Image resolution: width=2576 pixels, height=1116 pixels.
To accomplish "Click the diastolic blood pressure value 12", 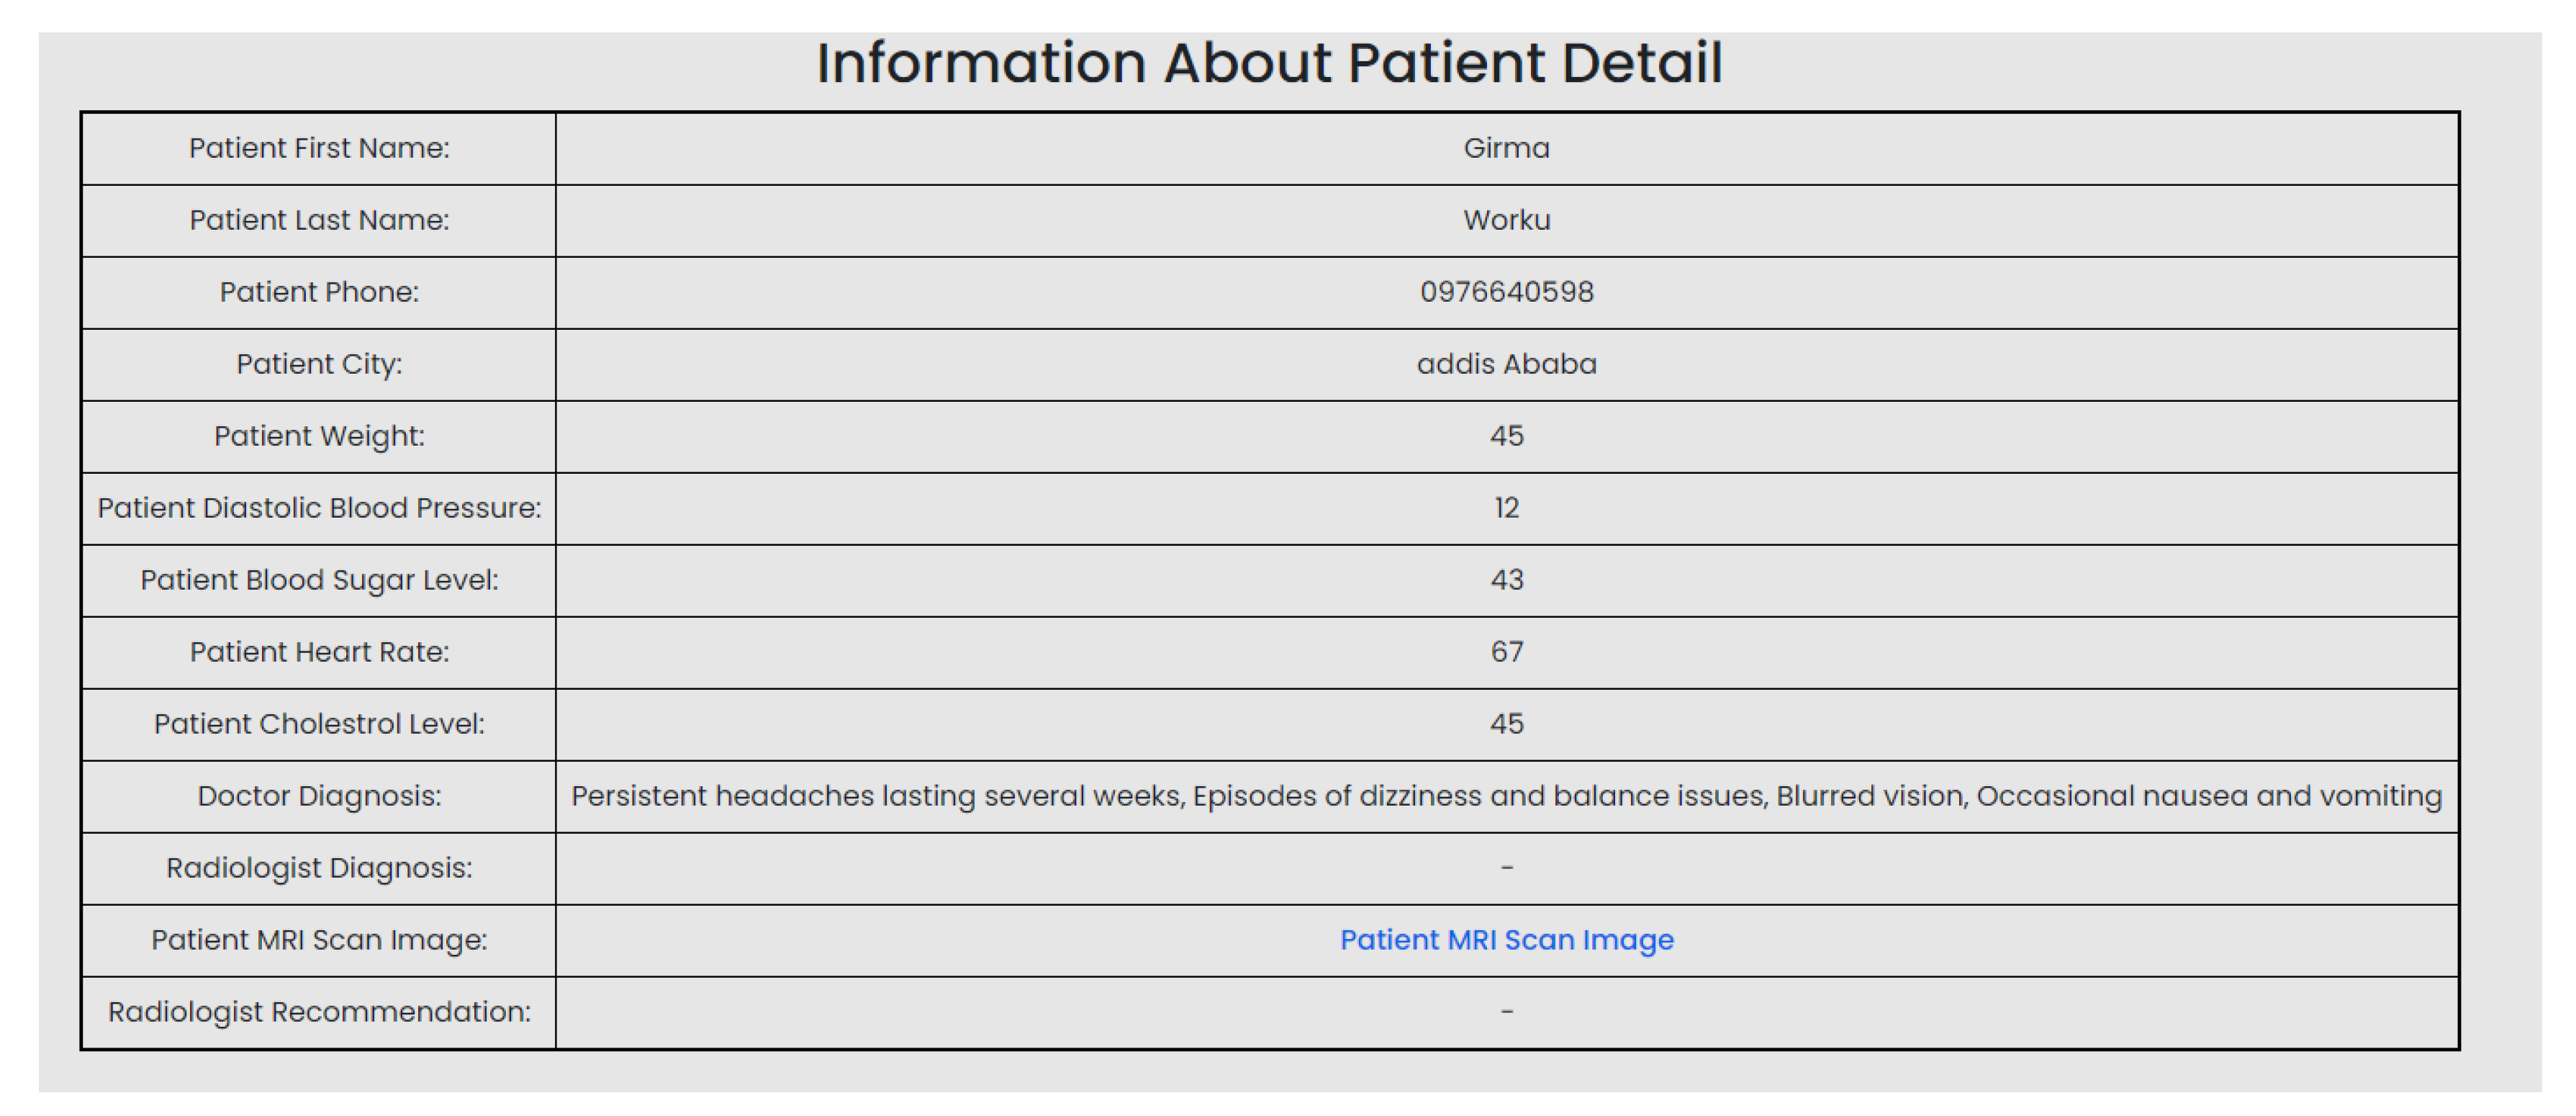I will coord(1506,508).
